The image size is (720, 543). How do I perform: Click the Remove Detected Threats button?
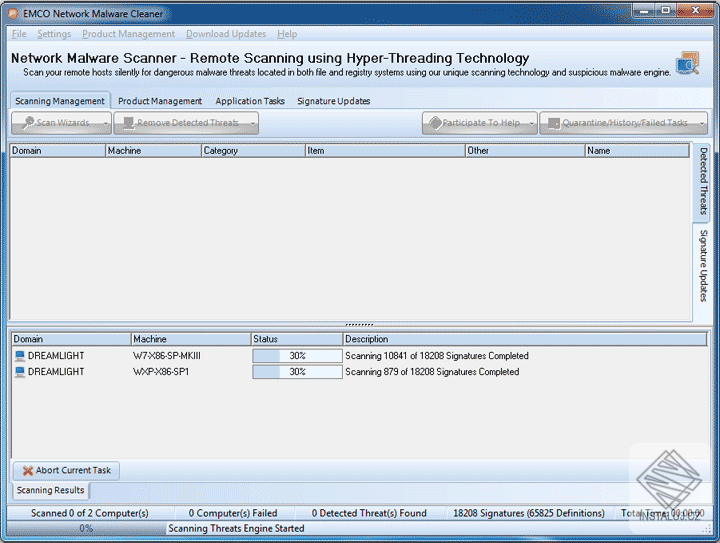[186, 123]
